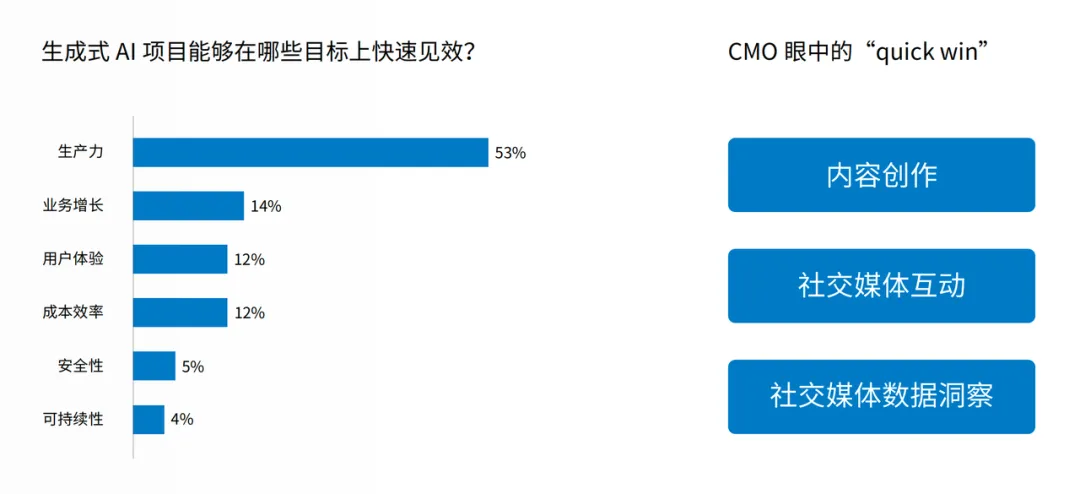The image size is (1080, 494).
Task: Click the 用户体验 bar
Action: (x=180, y=259)
